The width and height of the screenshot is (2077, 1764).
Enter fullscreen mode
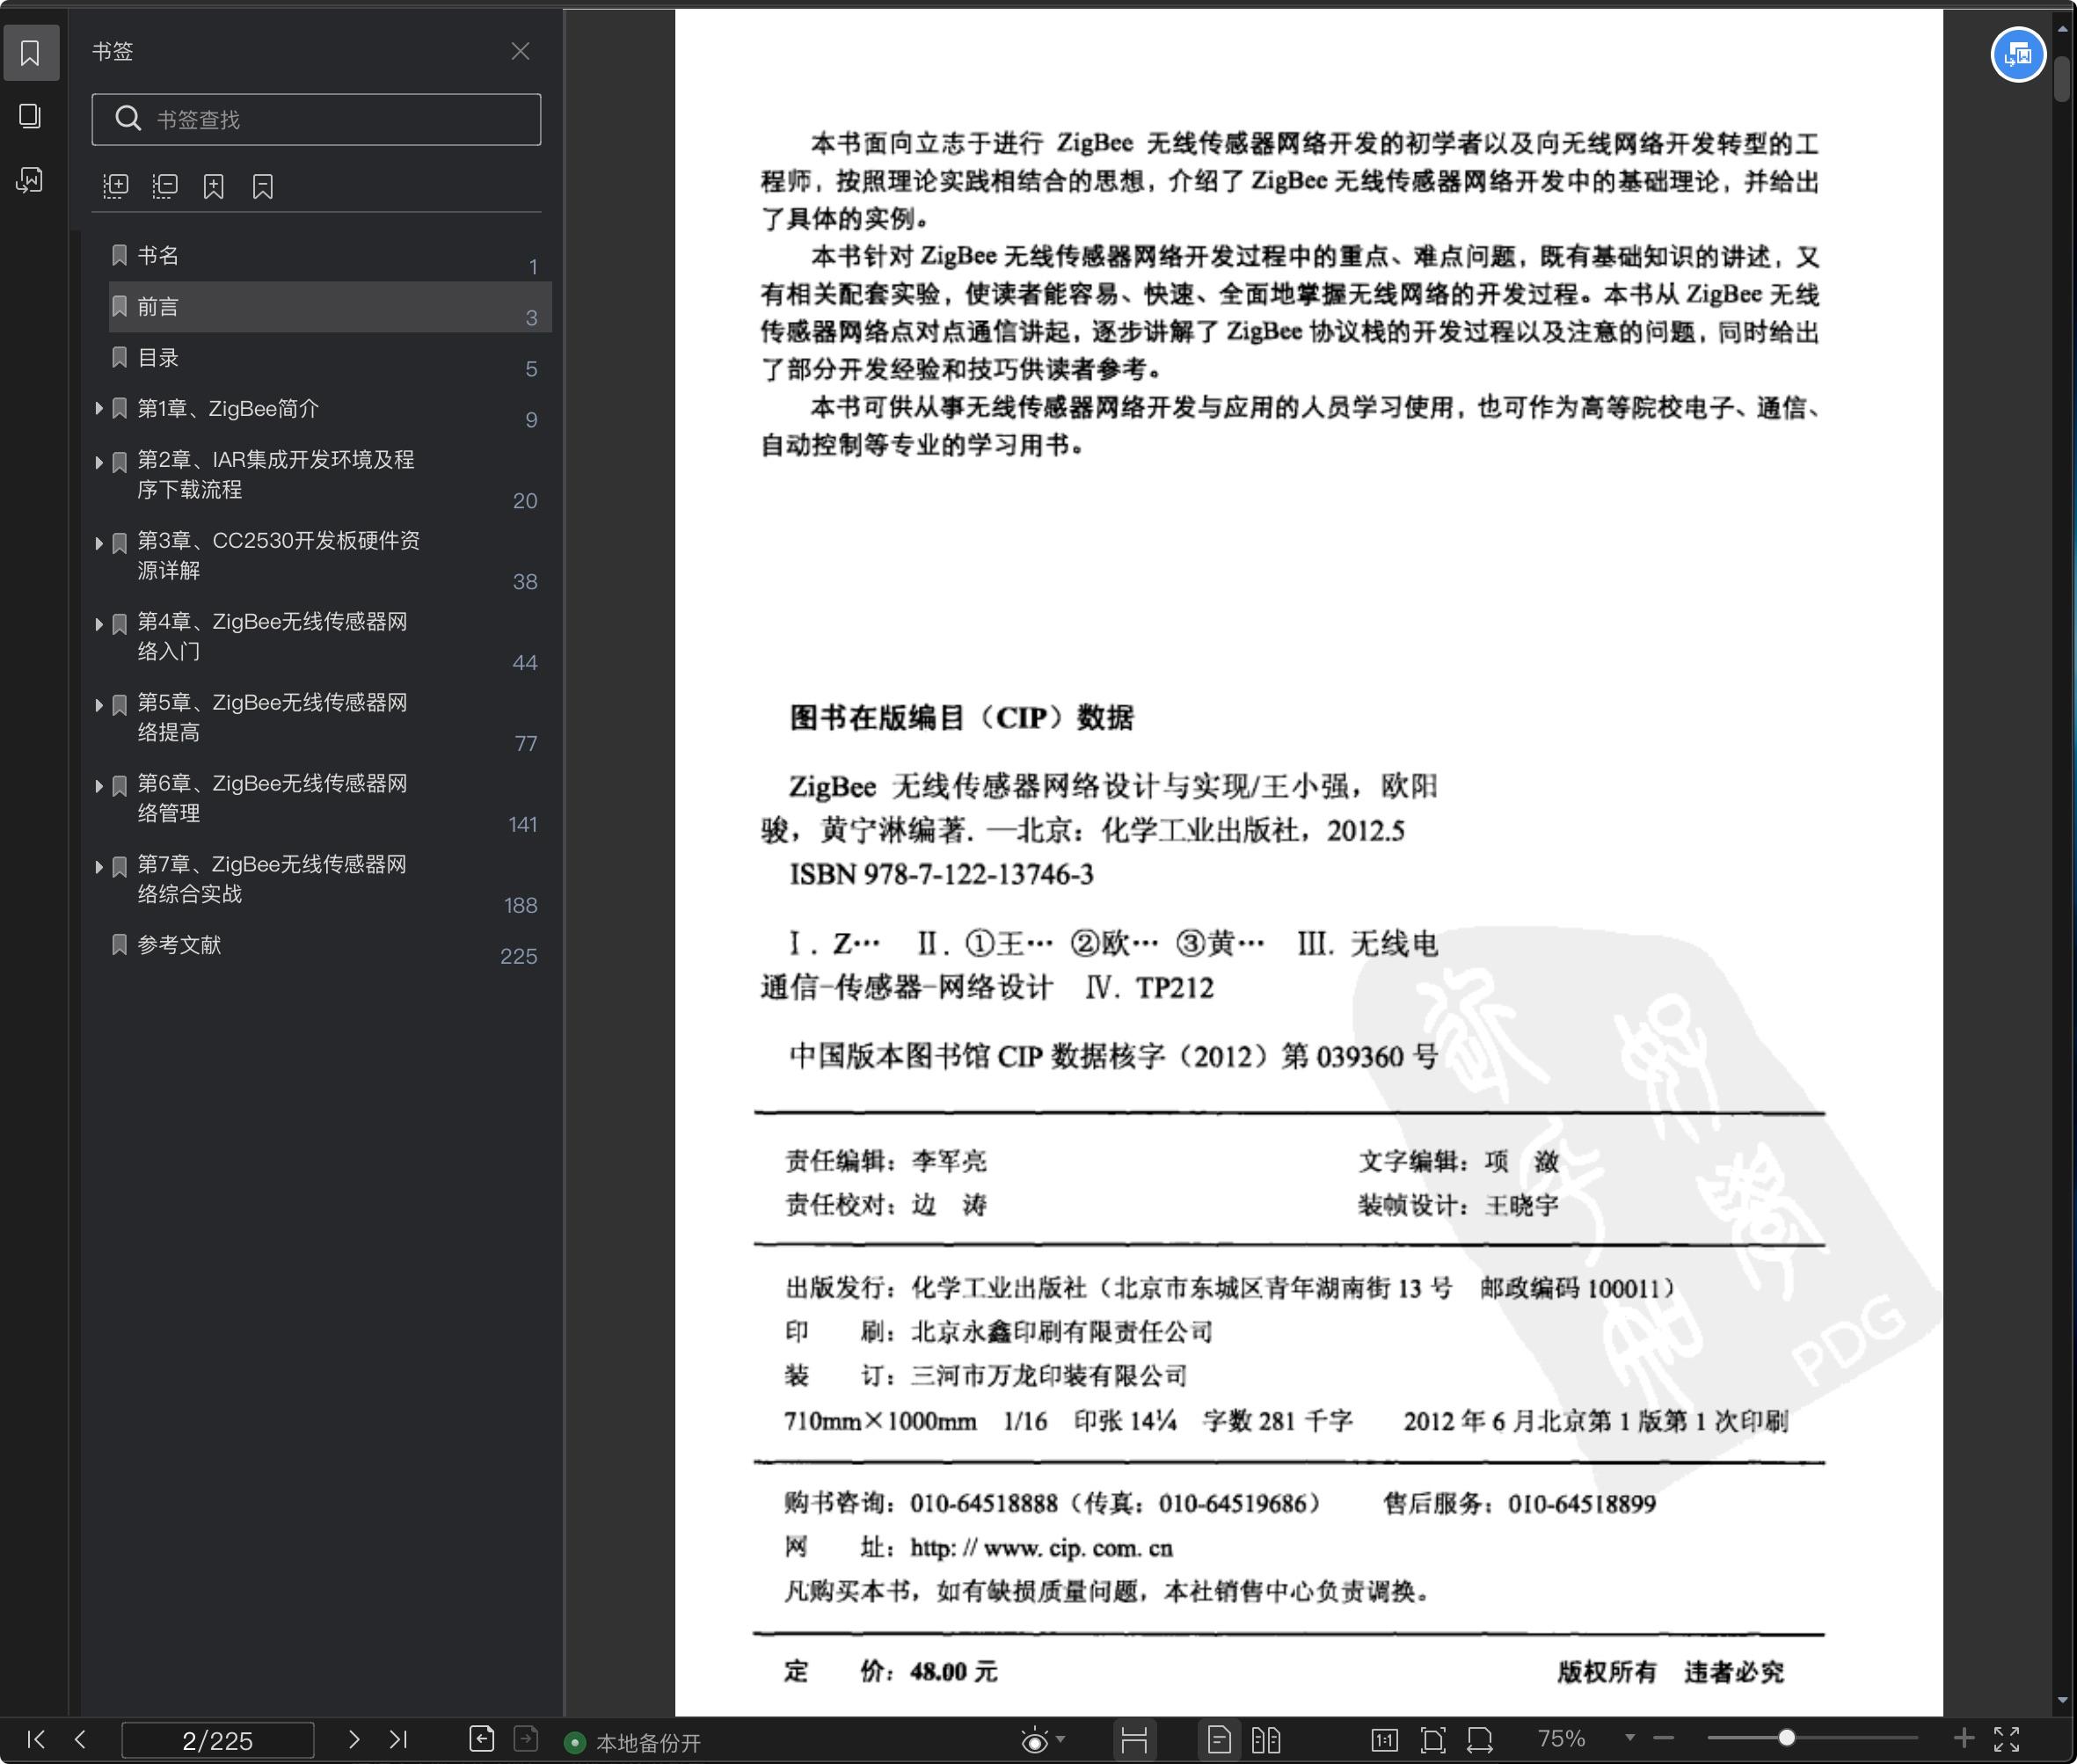pyautogui.click(x=2007, y=1739)
